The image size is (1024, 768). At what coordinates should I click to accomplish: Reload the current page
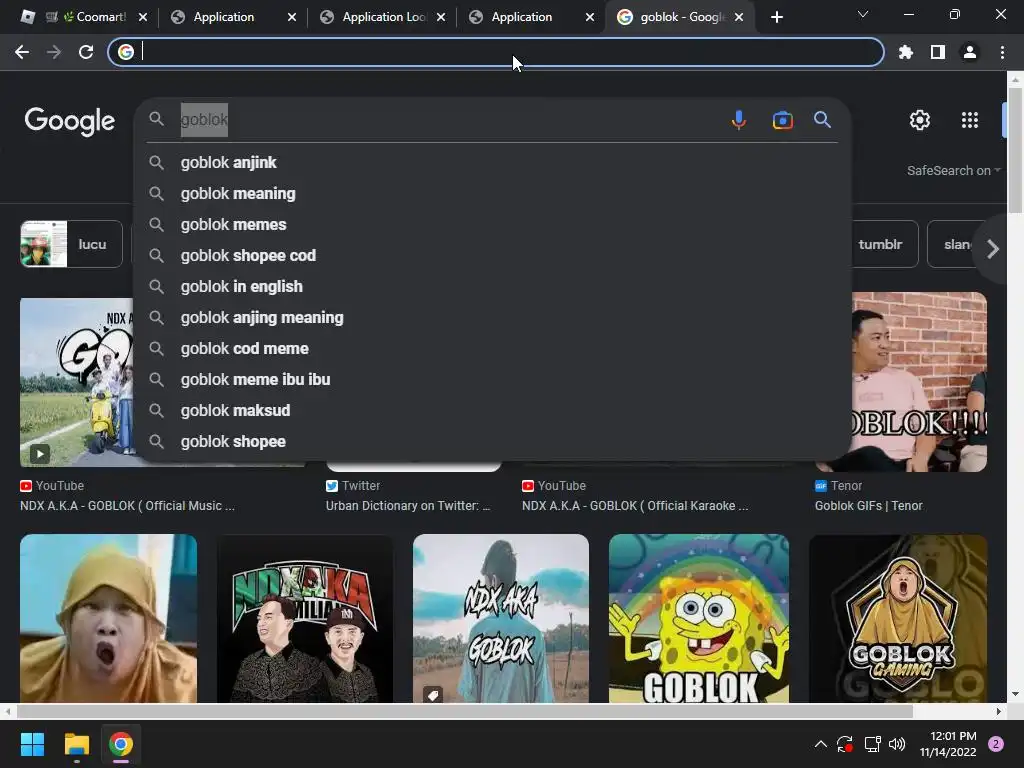click(86, 52)
